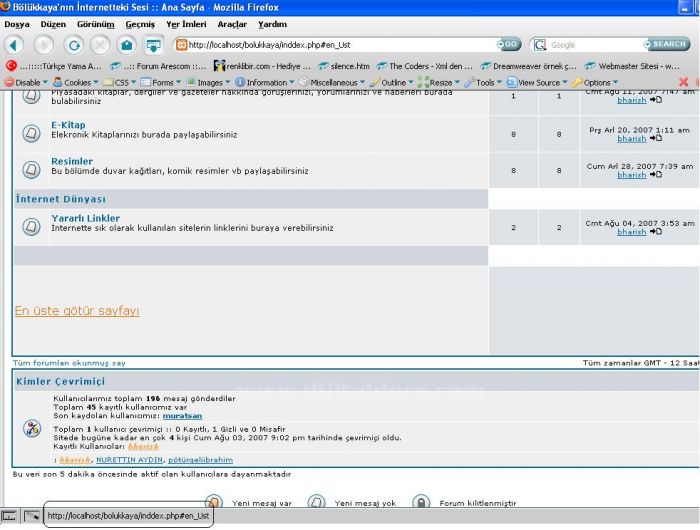This screenshot has height=530, width=700.
Task: Click the Kimler Çevrimiçi statistics icon
Action: pos(31,428)
